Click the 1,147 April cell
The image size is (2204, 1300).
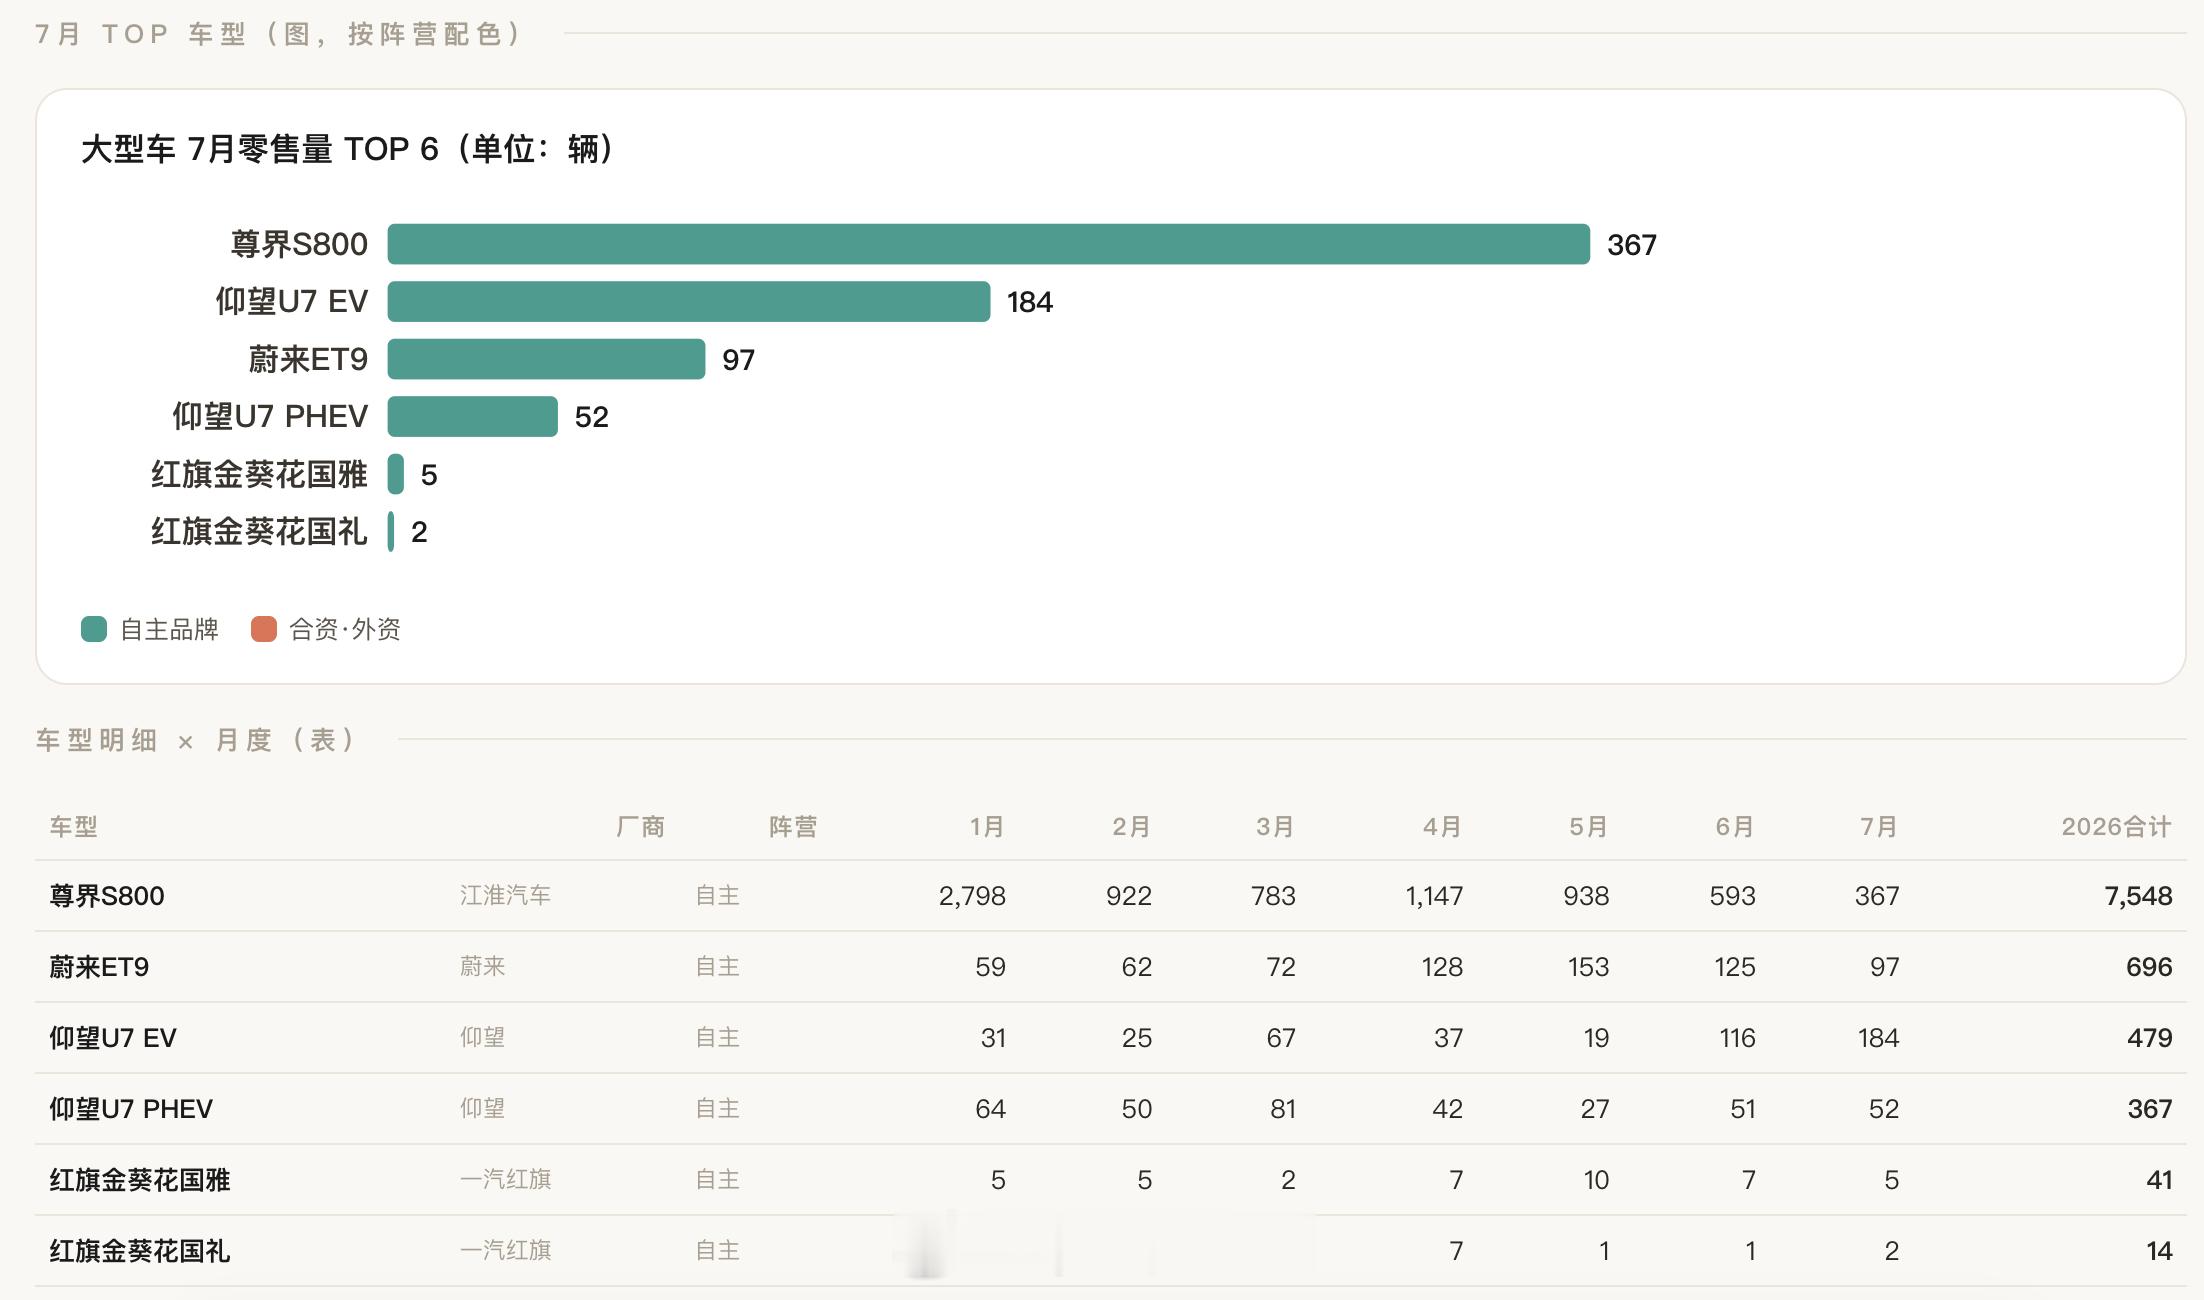coord(1434,896)
